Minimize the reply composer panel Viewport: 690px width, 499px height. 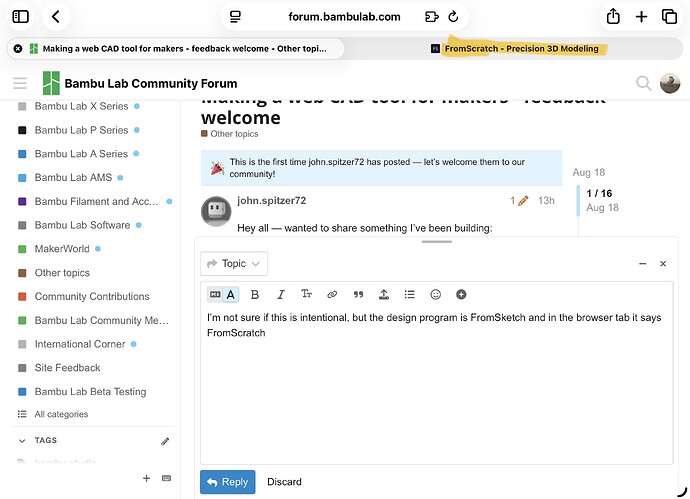pos(642,264)
